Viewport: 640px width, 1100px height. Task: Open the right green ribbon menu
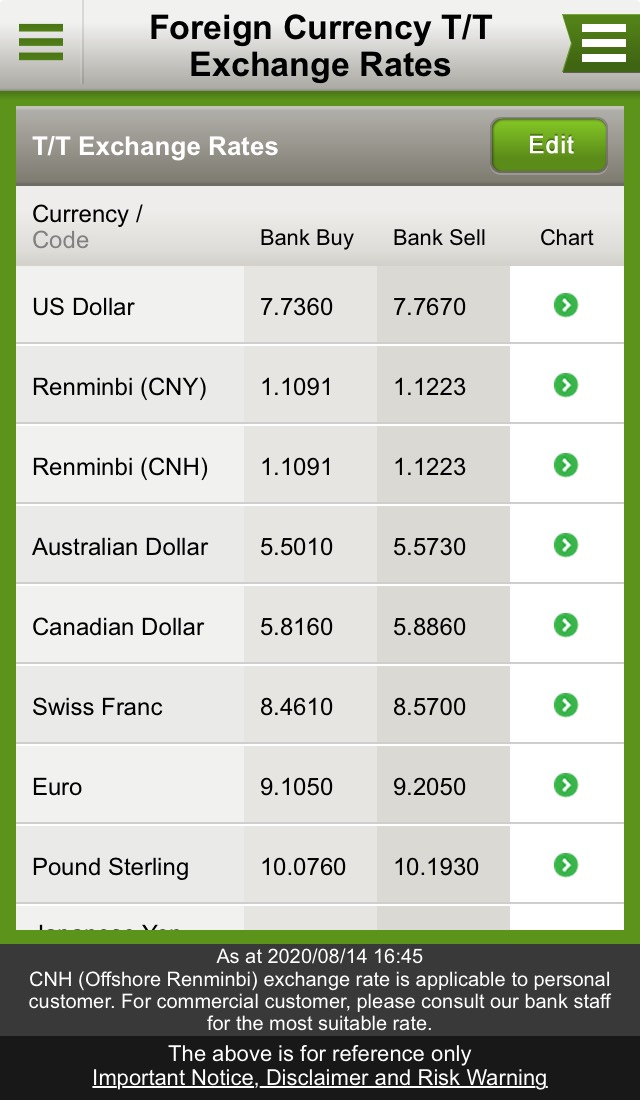tap(602, 42)
